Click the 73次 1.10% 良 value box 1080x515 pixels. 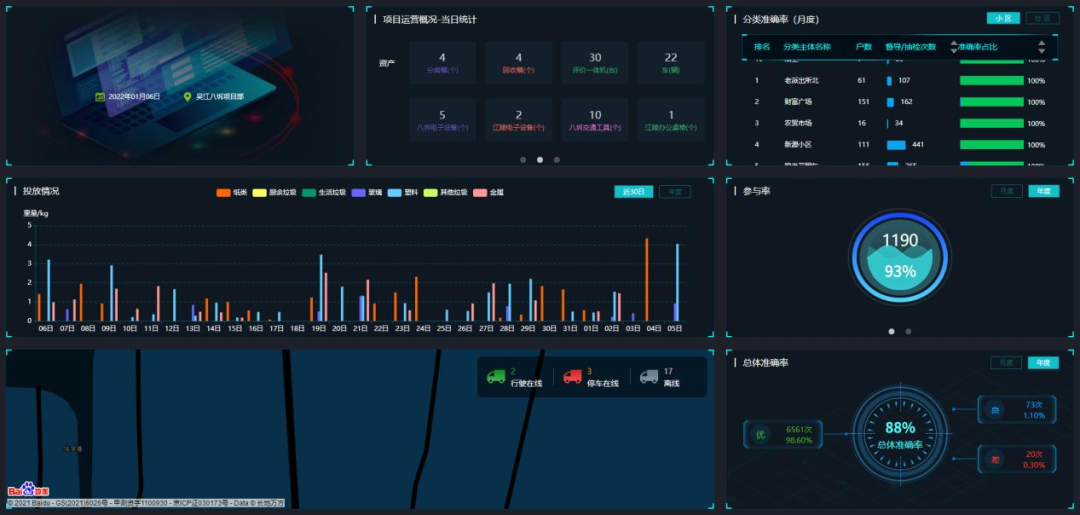pyautogui.click(x=1017, y=410)
